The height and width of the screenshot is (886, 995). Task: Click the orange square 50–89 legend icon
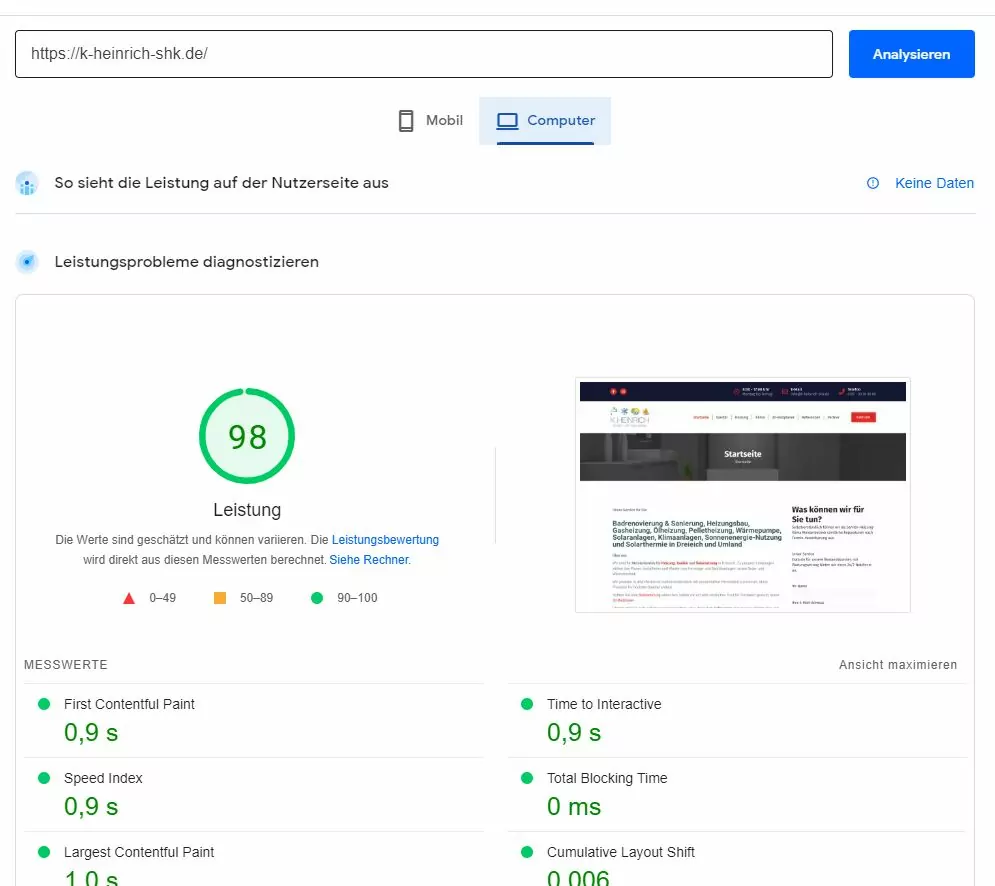[x=220, y=598]
